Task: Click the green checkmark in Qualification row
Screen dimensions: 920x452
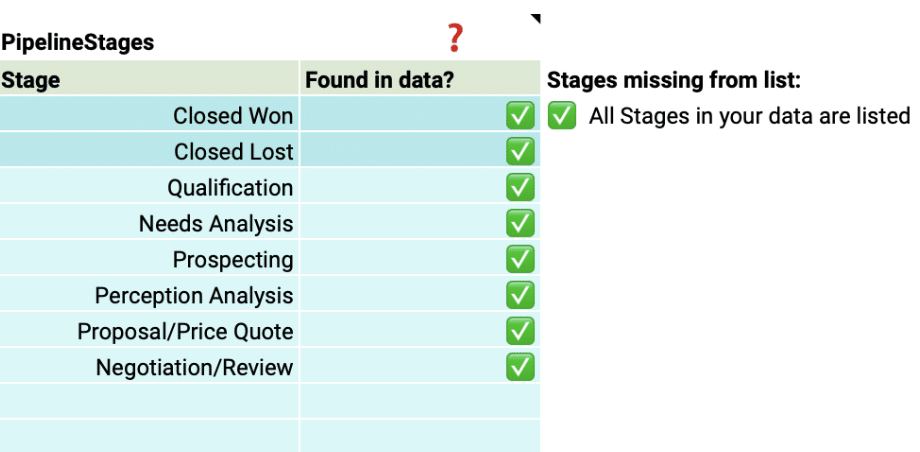Action: coord(520,188)
